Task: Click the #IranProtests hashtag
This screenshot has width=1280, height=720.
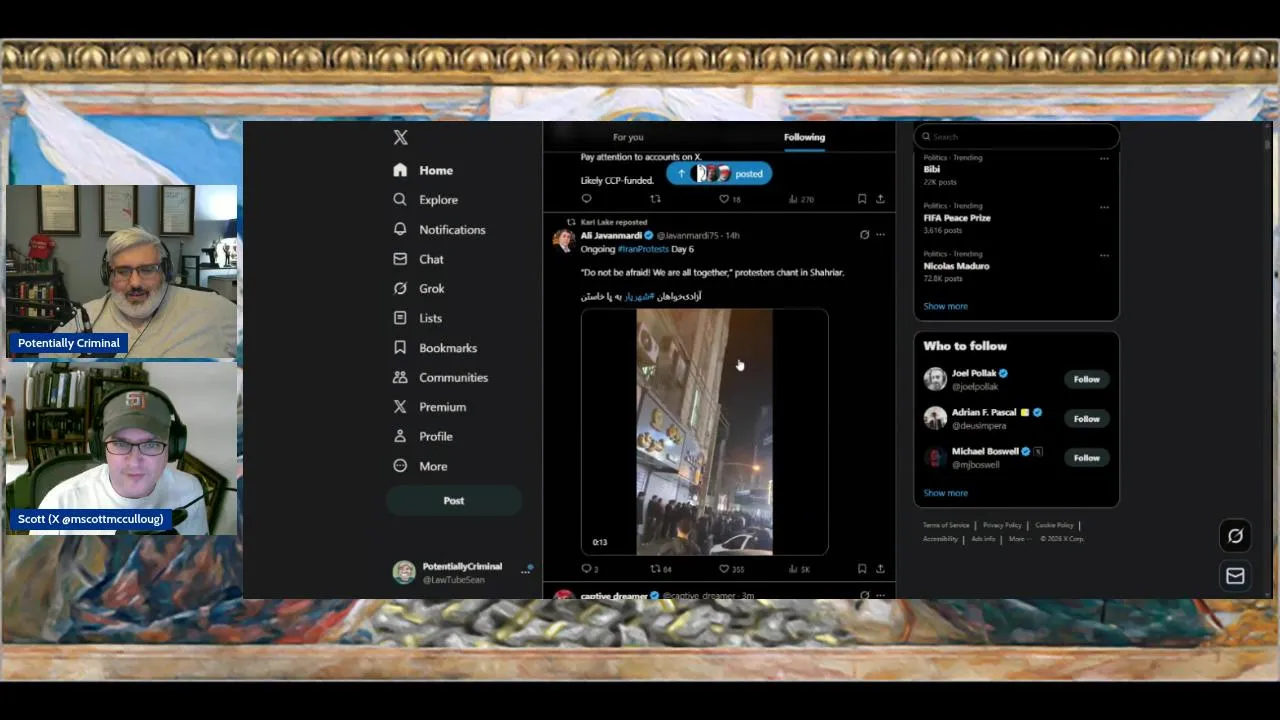Action: [x=643, y=249]
